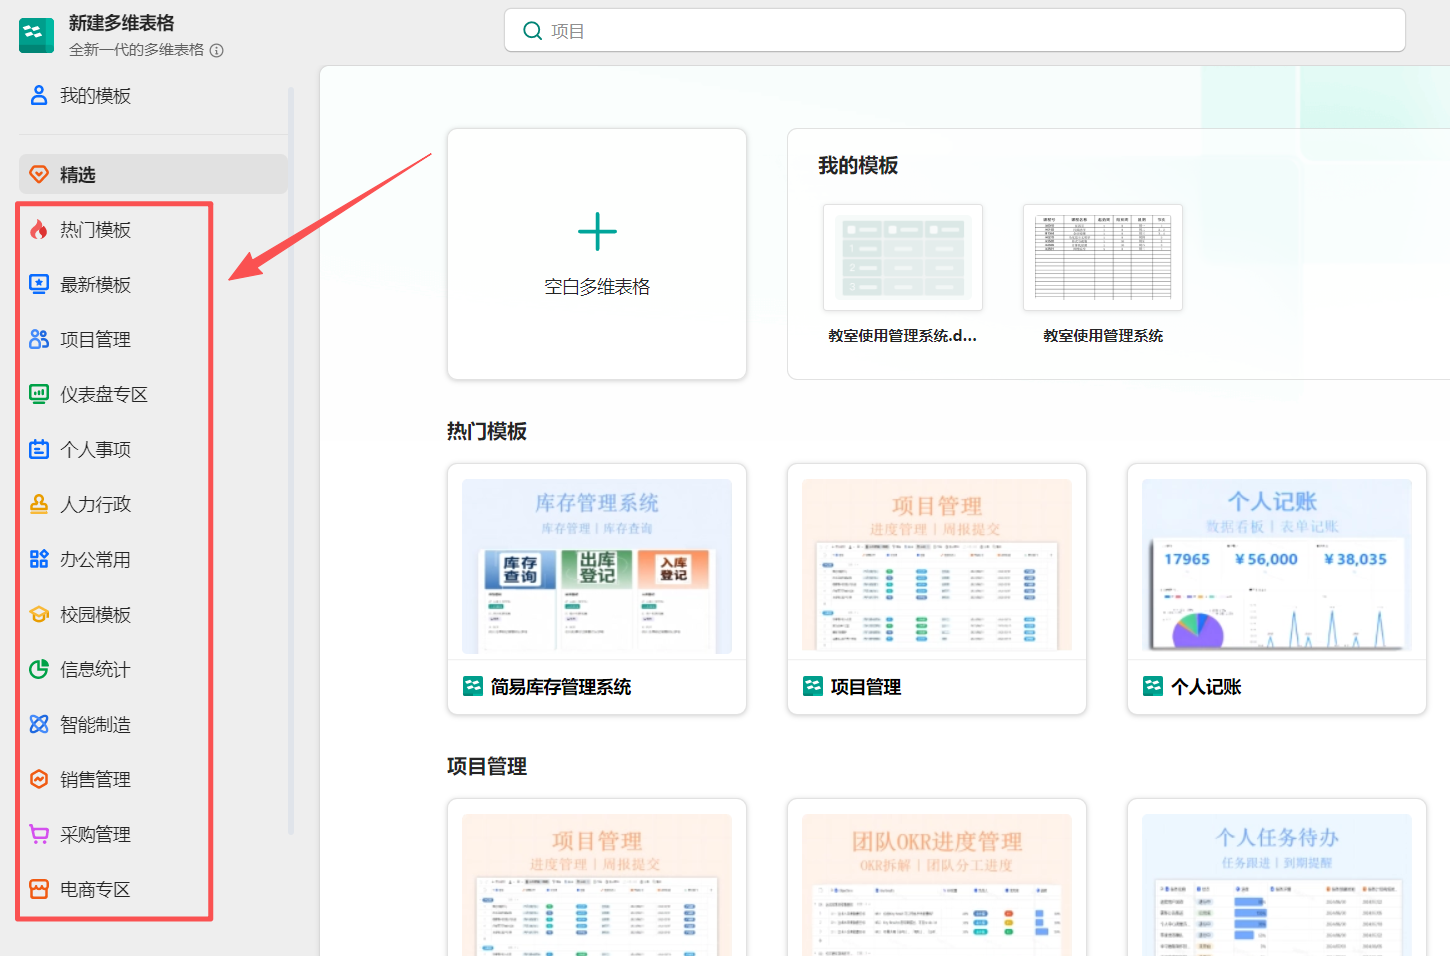Viewport: 1450px width, 956px height.
Task: Select the 人力行政 stamp icon
Action: [x=39, y=504]
